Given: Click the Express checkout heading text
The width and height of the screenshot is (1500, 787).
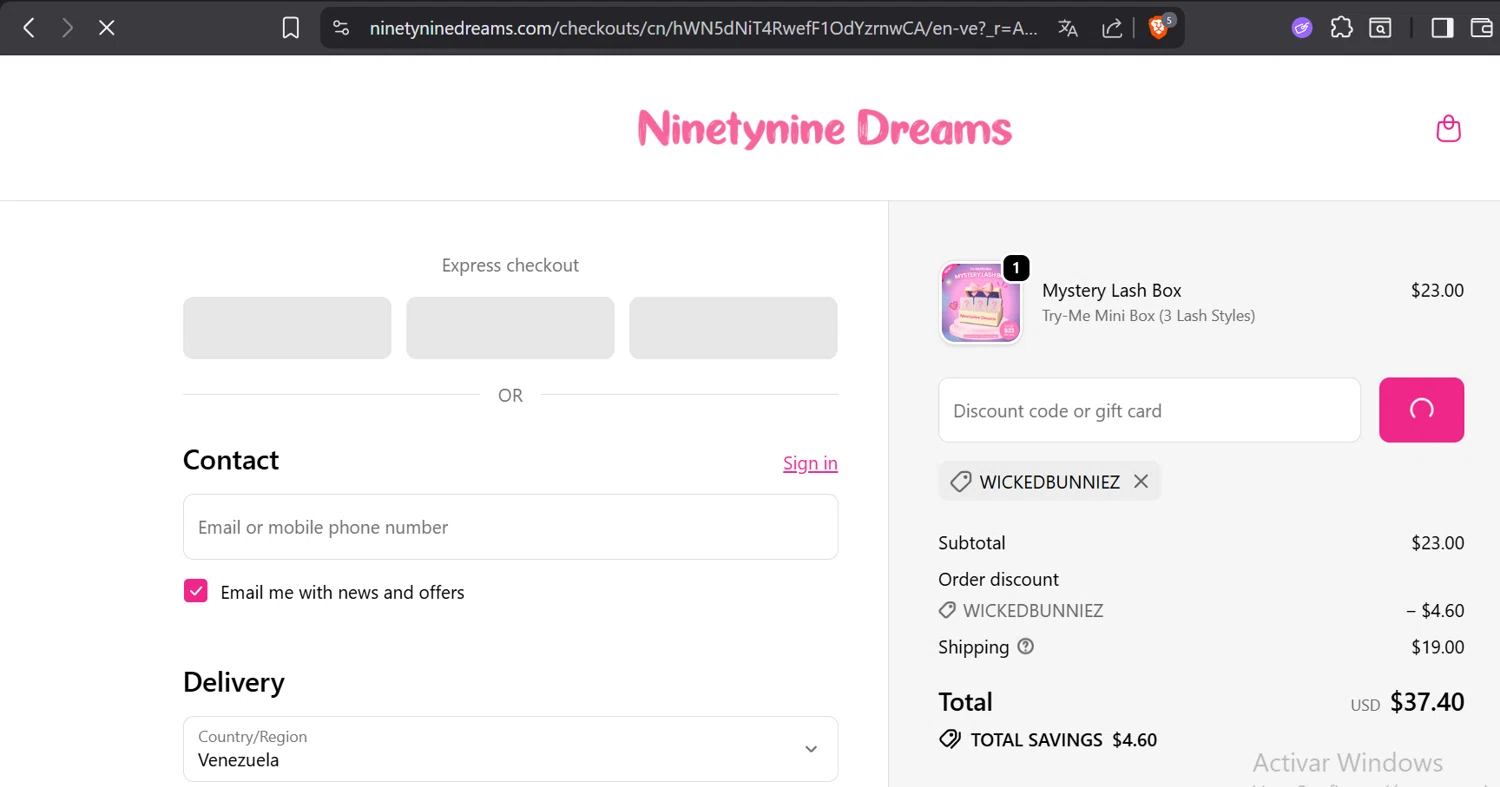Looking at the screenshot, I should [510, 265].
